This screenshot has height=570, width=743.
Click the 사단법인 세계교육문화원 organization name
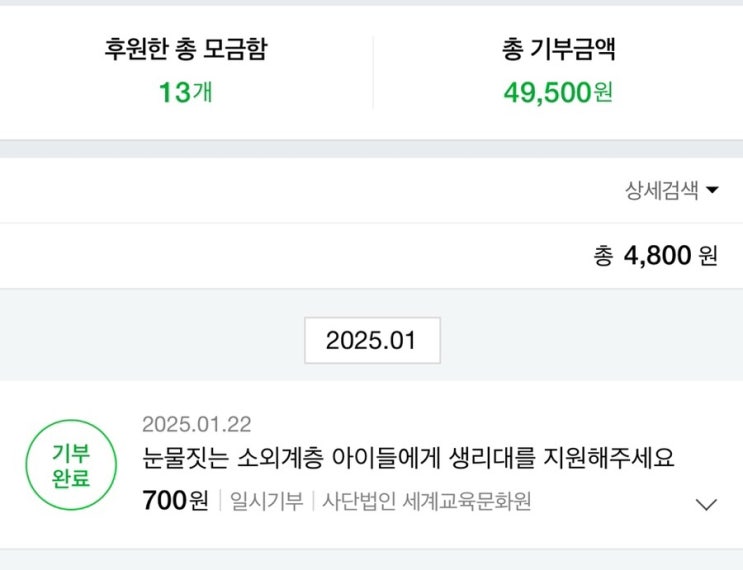pos(427,501)
